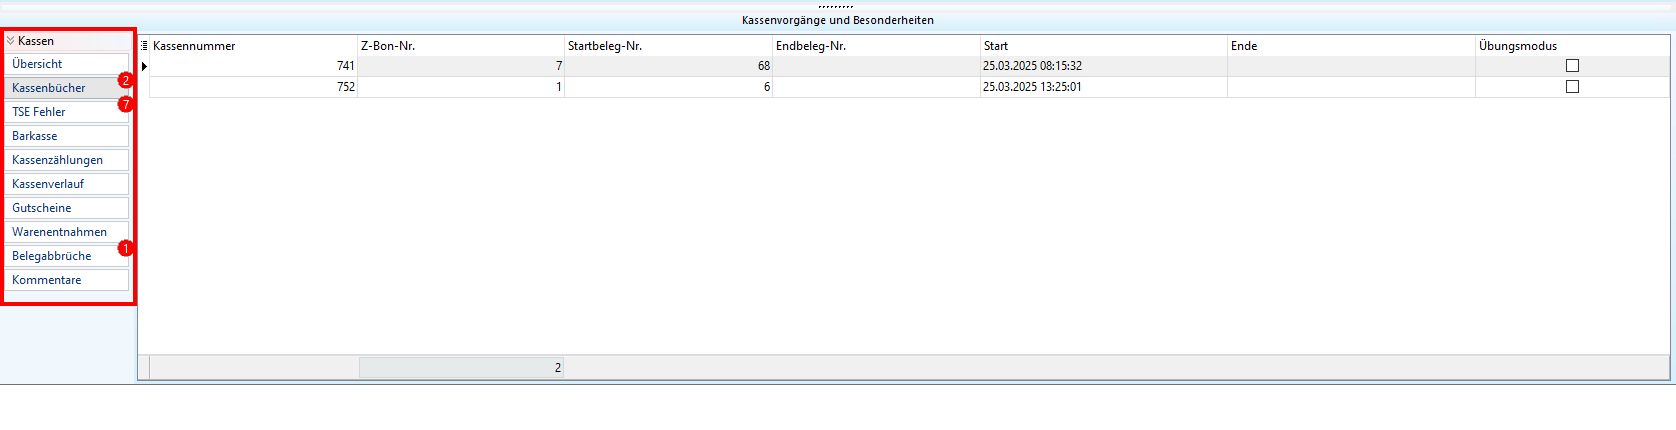Show Kassenverlauf view
The height and width of the screenshot is (430, 1676).
(67, 184)
